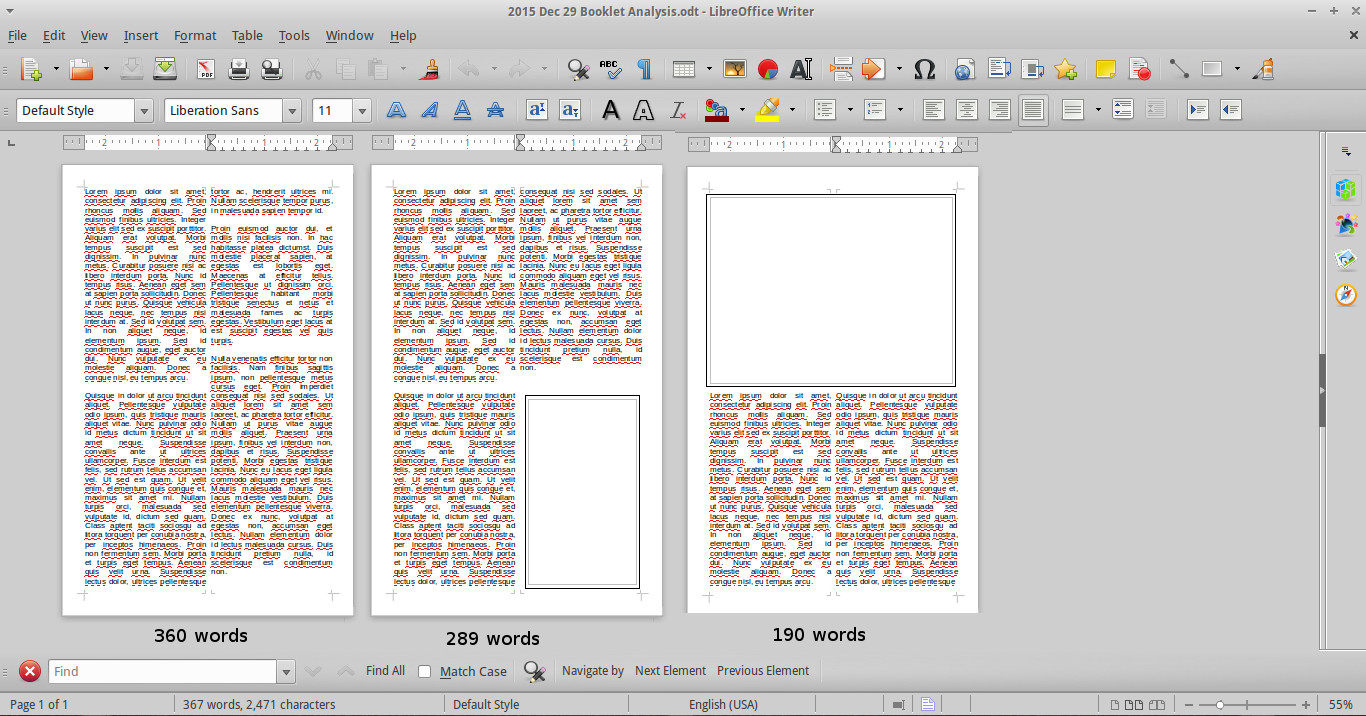Image resolution: width=1366 pixels, height=716 pixels.
Task: Open the Table menu
Action: click(247, 35)
